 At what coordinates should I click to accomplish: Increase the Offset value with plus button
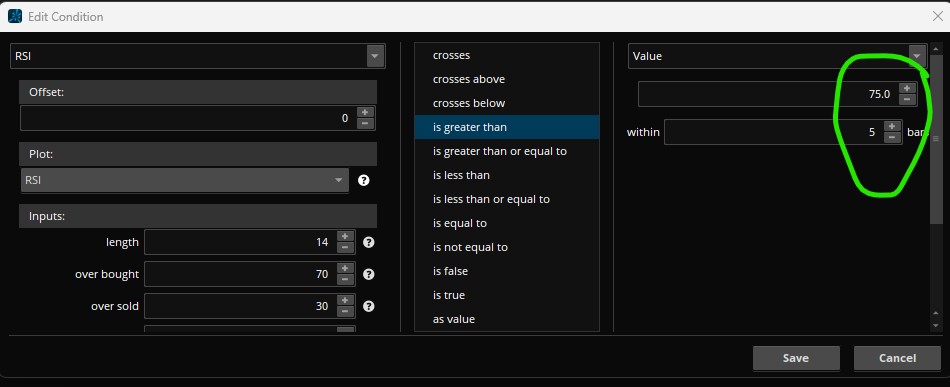click(365, 113)
